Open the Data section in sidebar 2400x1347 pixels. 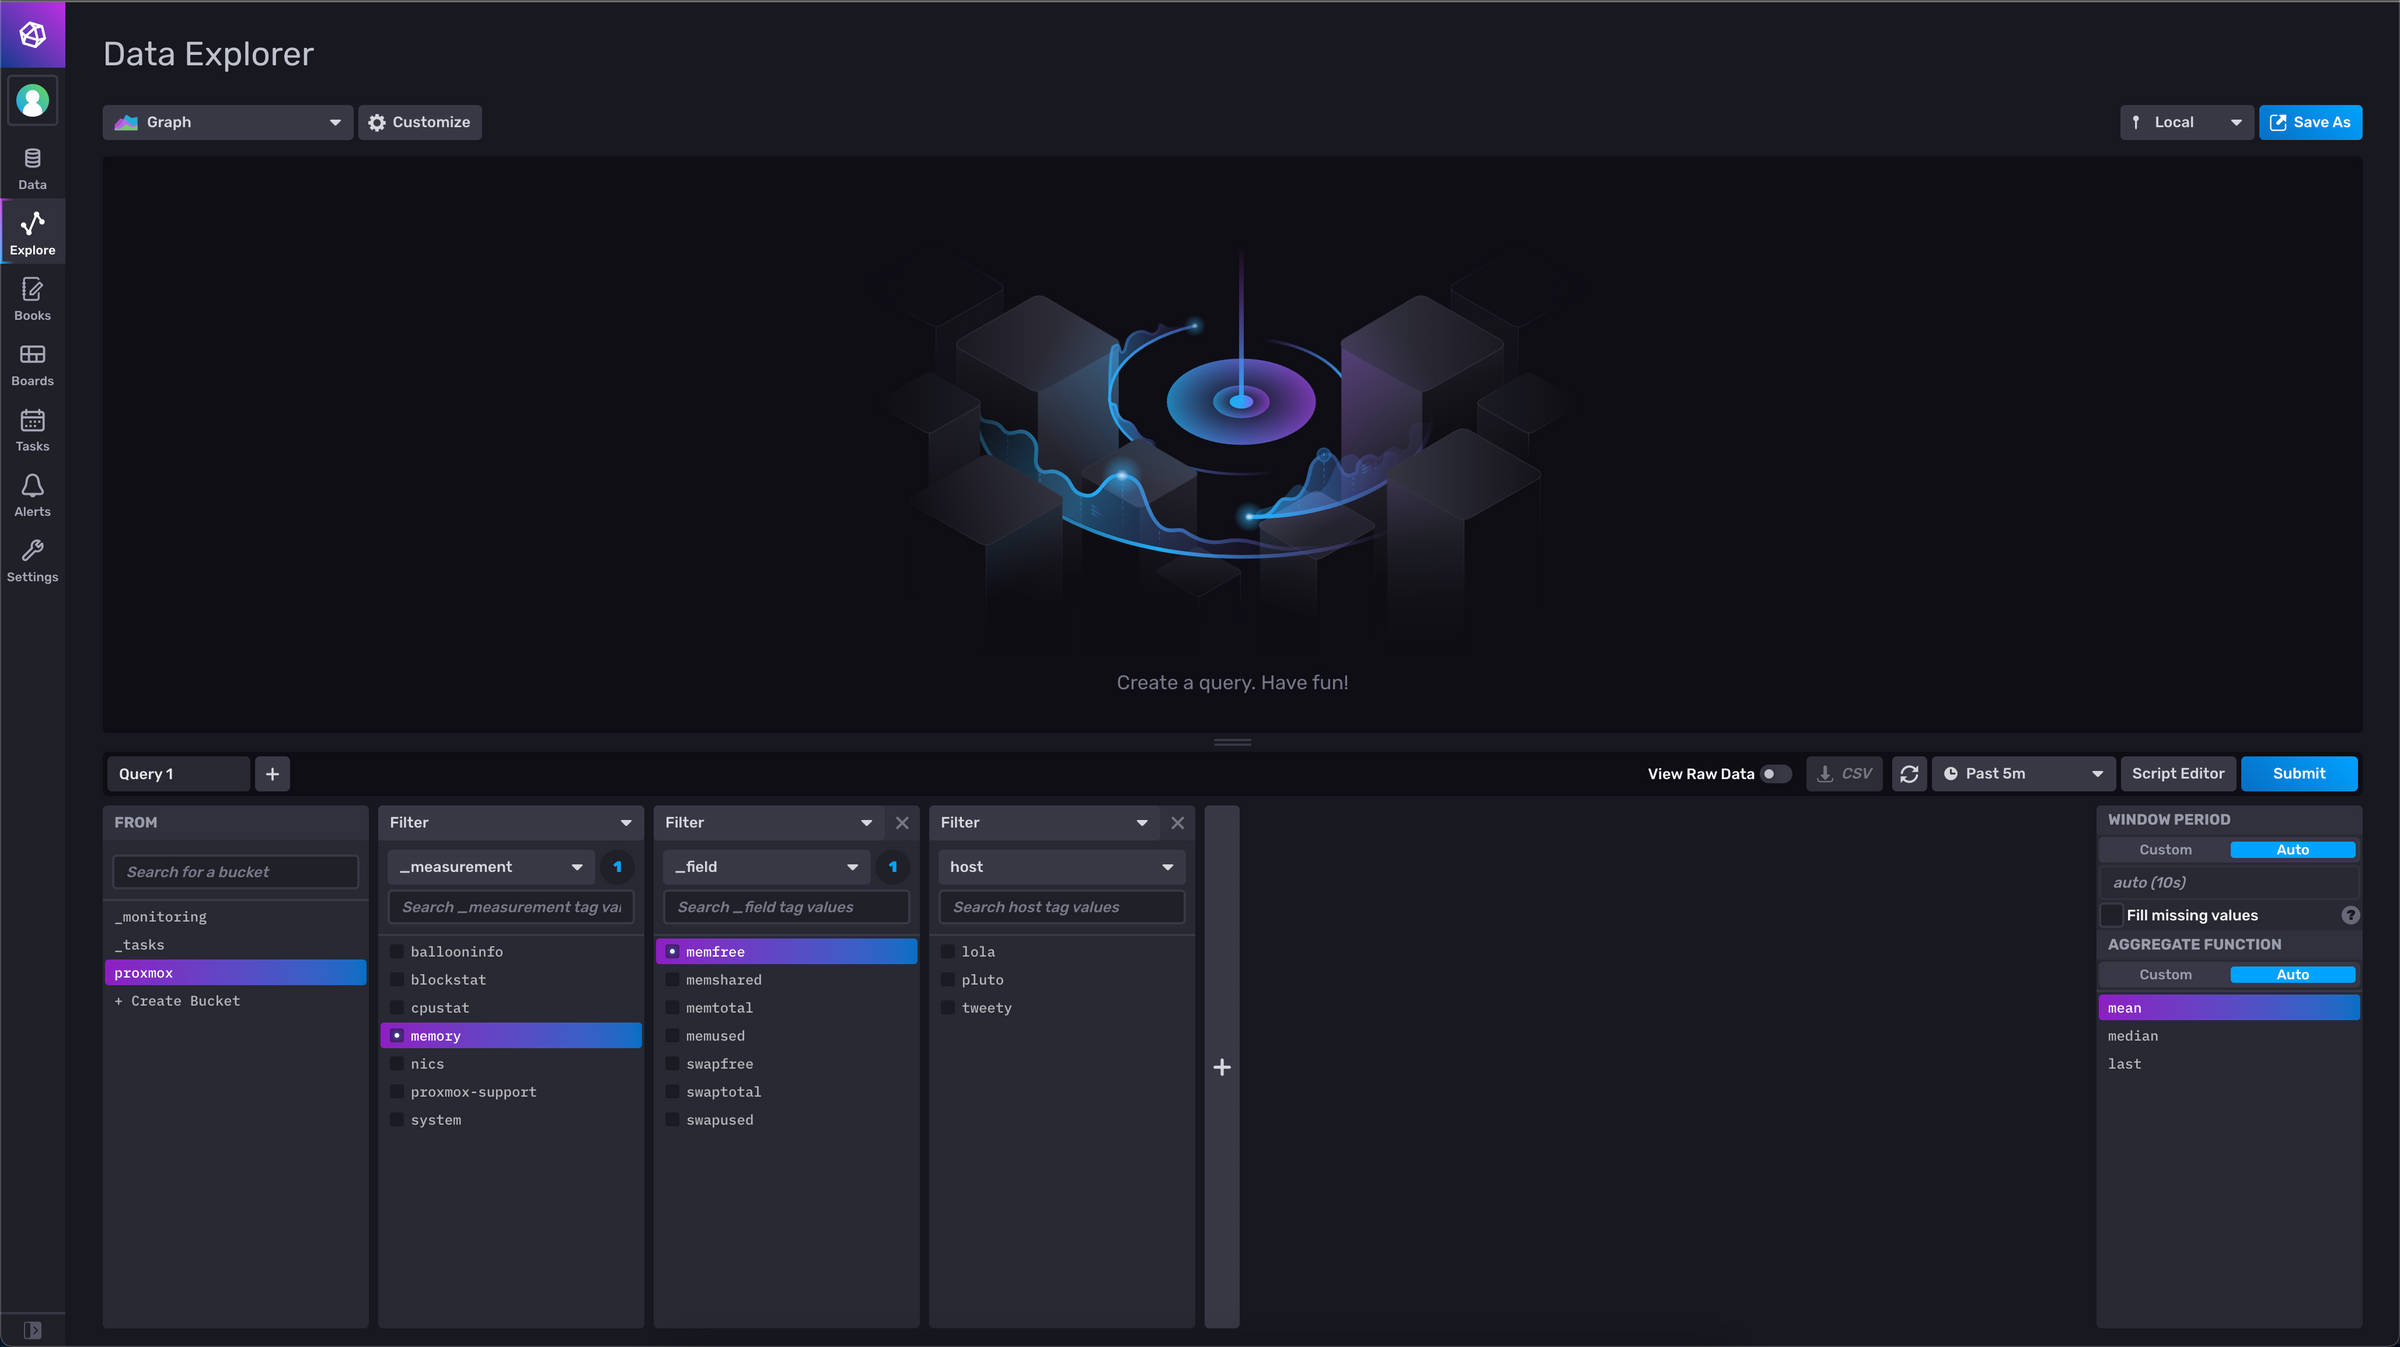(32, 168)
